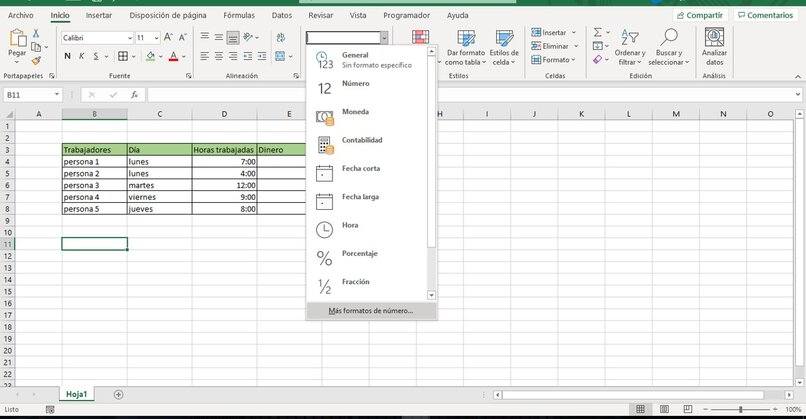Click the number format input box
The image size is (806, 419).
click(343, 38)
